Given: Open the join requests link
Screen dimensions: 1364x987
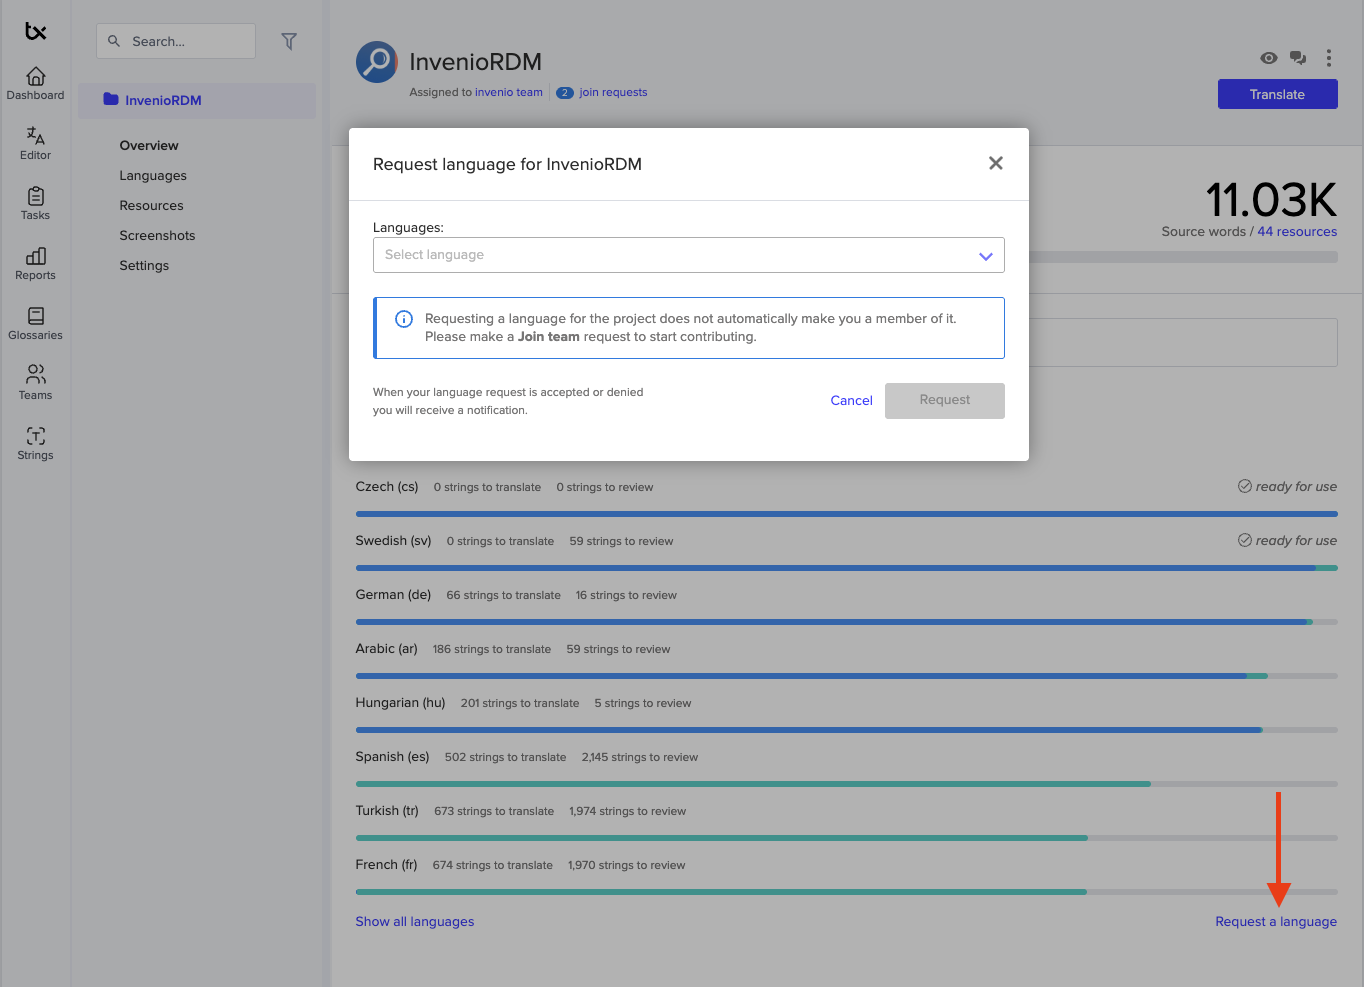Looking at the screenshot, I should pyautogui.click(x=613, y=92).
